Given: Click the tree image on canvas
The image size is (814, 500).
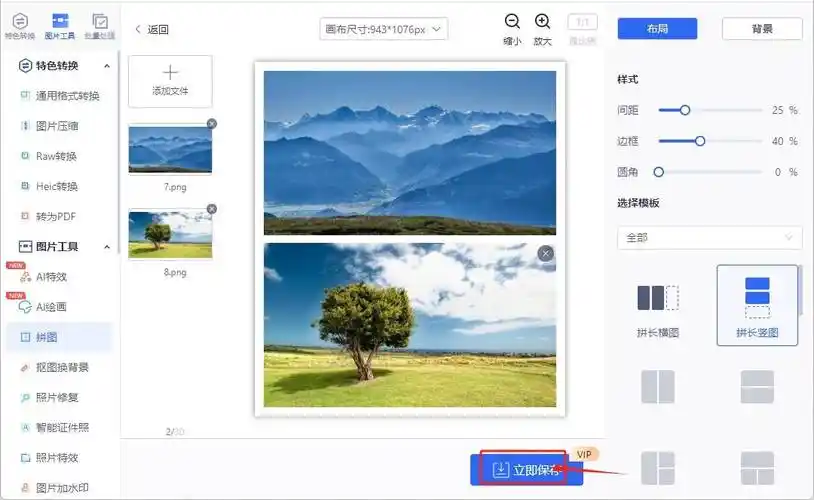Looking at the screenshot, I should (410, 325).
